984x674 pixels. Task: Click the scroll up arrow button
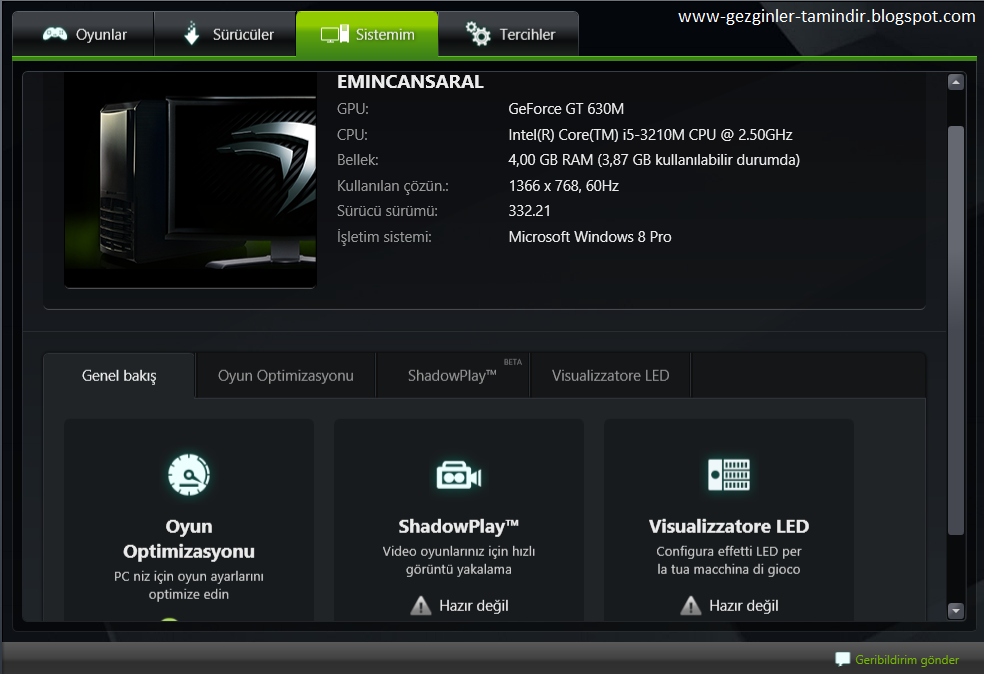coord(956,82)
